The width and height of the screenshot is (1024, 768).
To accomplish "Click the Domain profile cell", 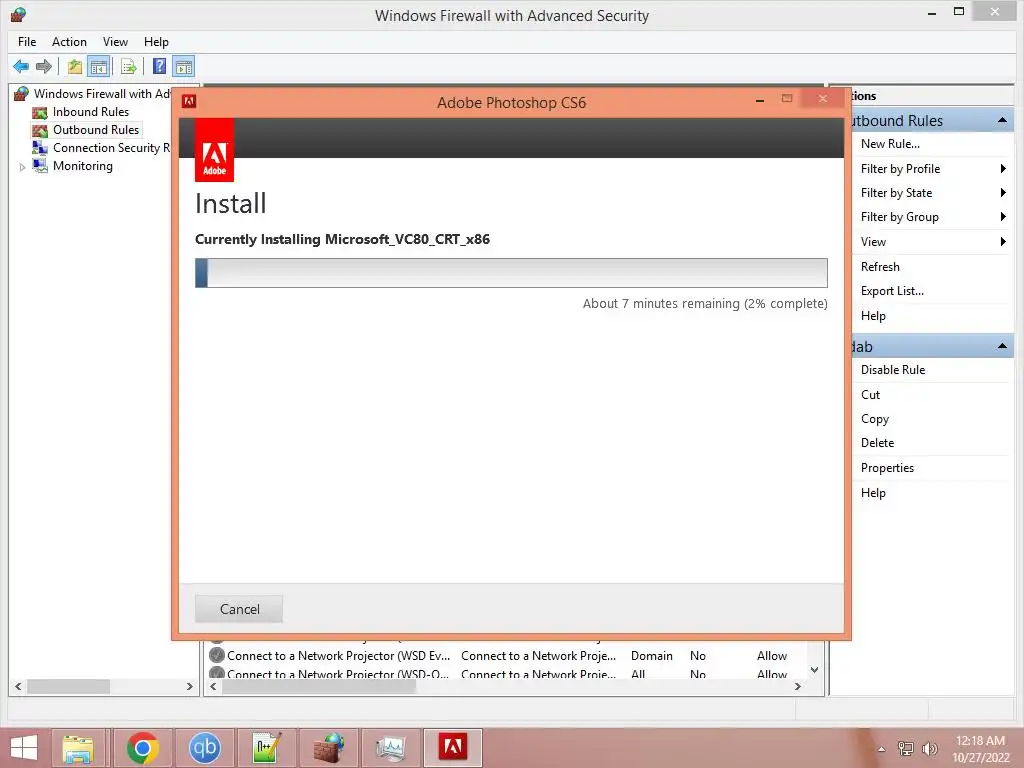I will pyautogui.click(x=651, y=656).
